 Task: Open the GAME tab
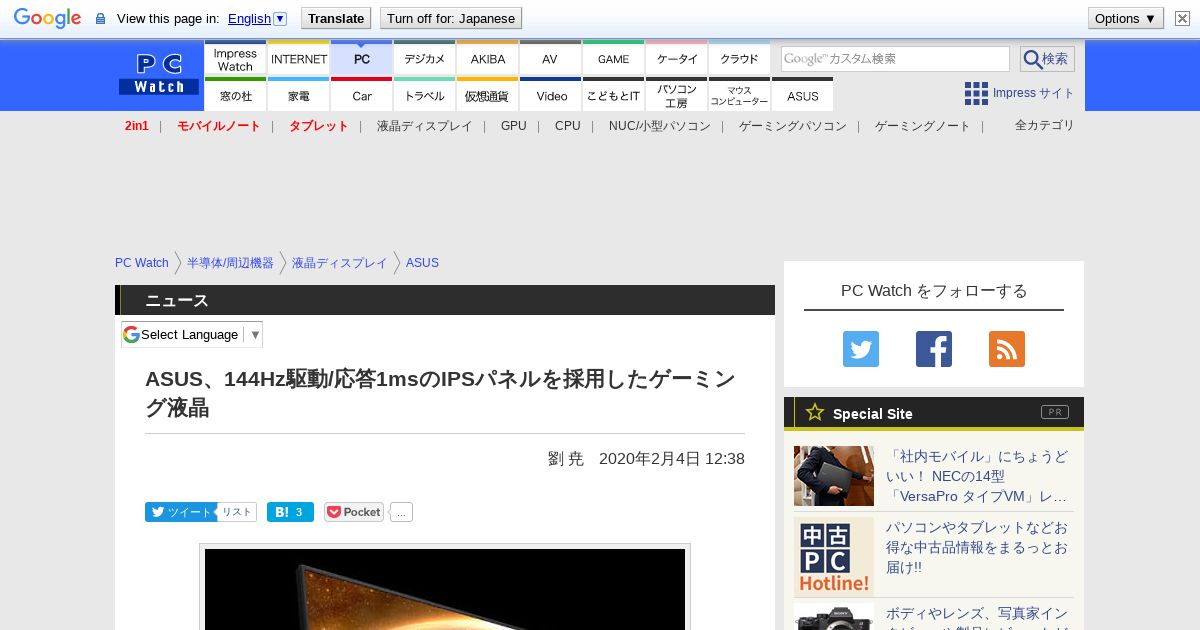(x=613, y=58)
